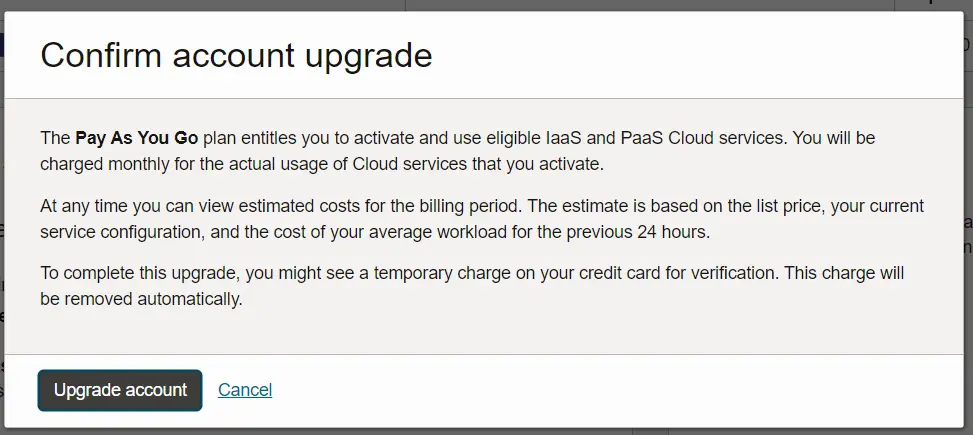Image resolution: width=973 pixels, height=435 pixels.
Task: Click the 'be removed automatically' text
Action: 141,298
